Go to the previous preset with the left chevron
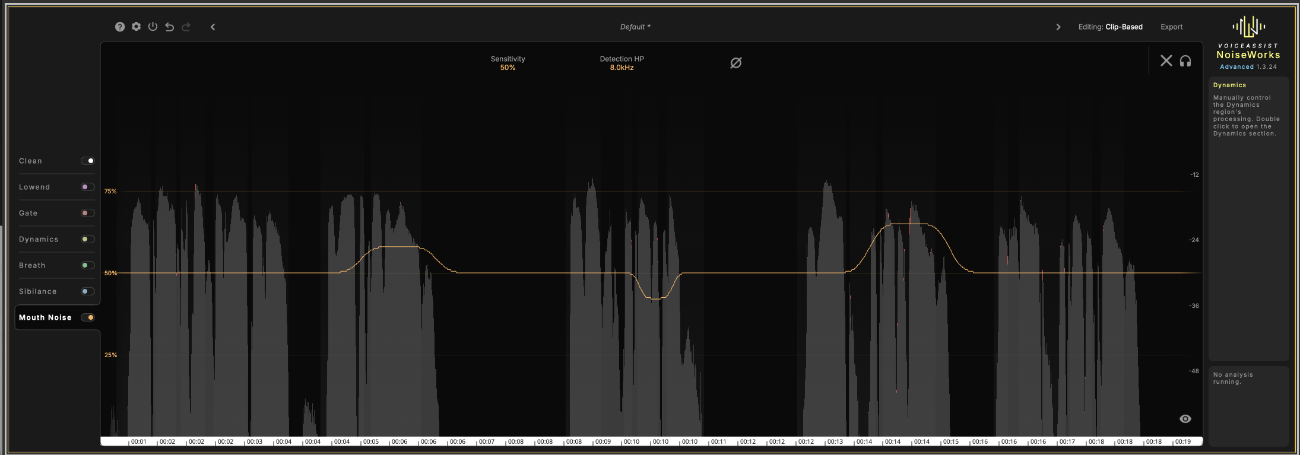This screenshot has width=1300, height=455. coord(213,27)
